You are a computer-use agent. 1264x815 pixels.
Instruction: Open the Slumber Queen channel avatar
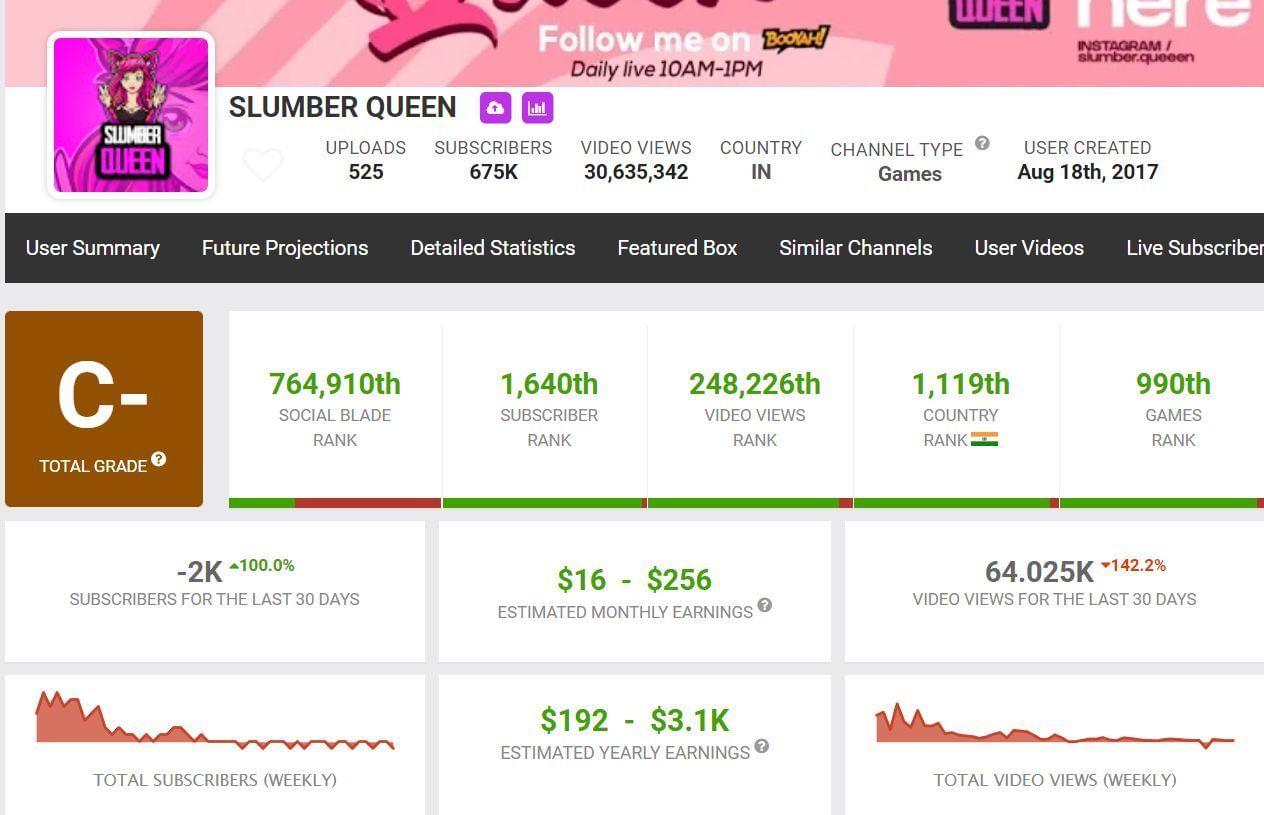pyautogui.click(x=131, y=114)
